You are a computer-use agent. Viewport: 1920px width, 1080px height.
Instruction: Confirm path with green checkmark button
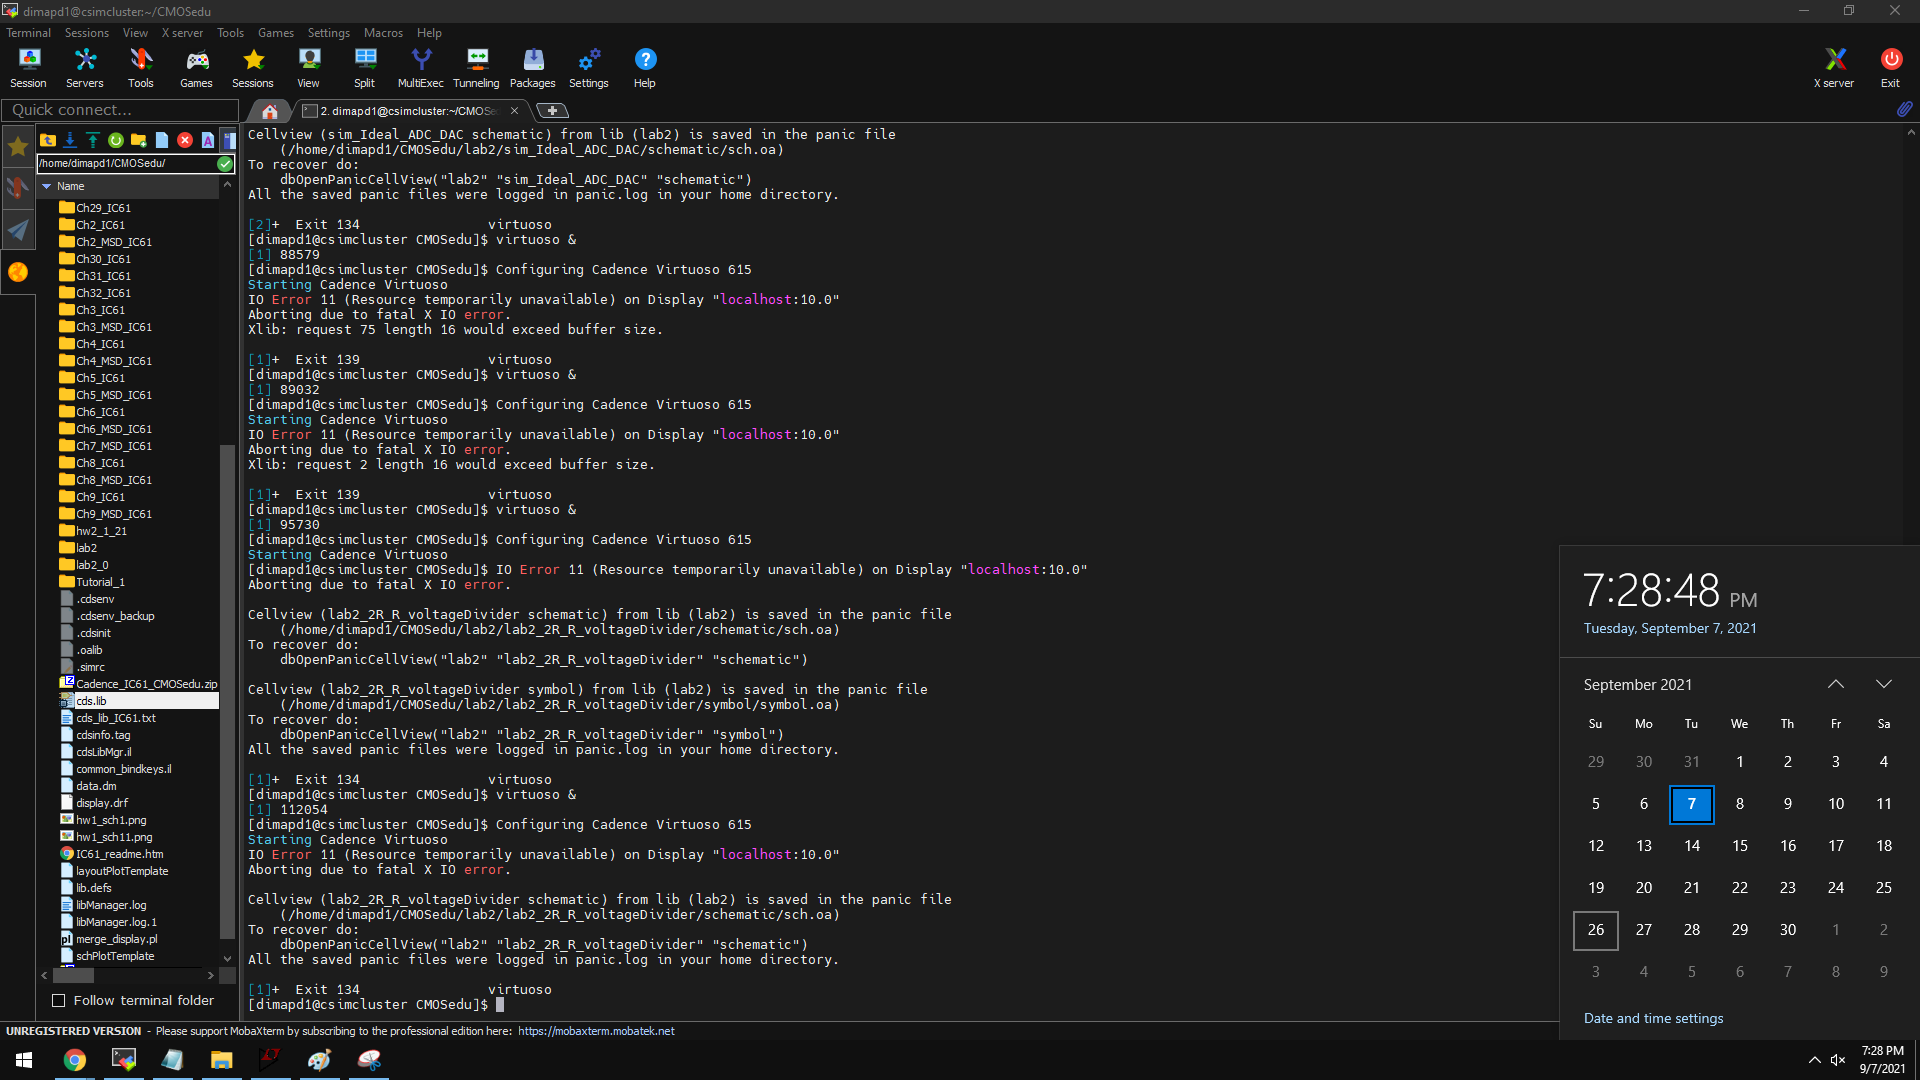[225, 163]
